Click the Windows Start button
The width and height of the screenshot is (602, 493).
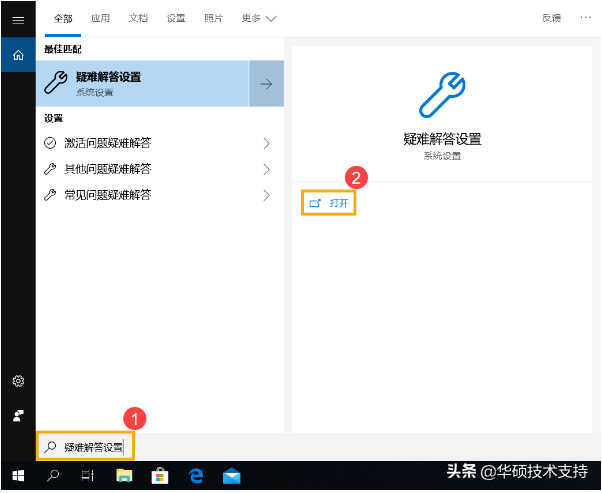pyautogui.click(x=18, y=475)
